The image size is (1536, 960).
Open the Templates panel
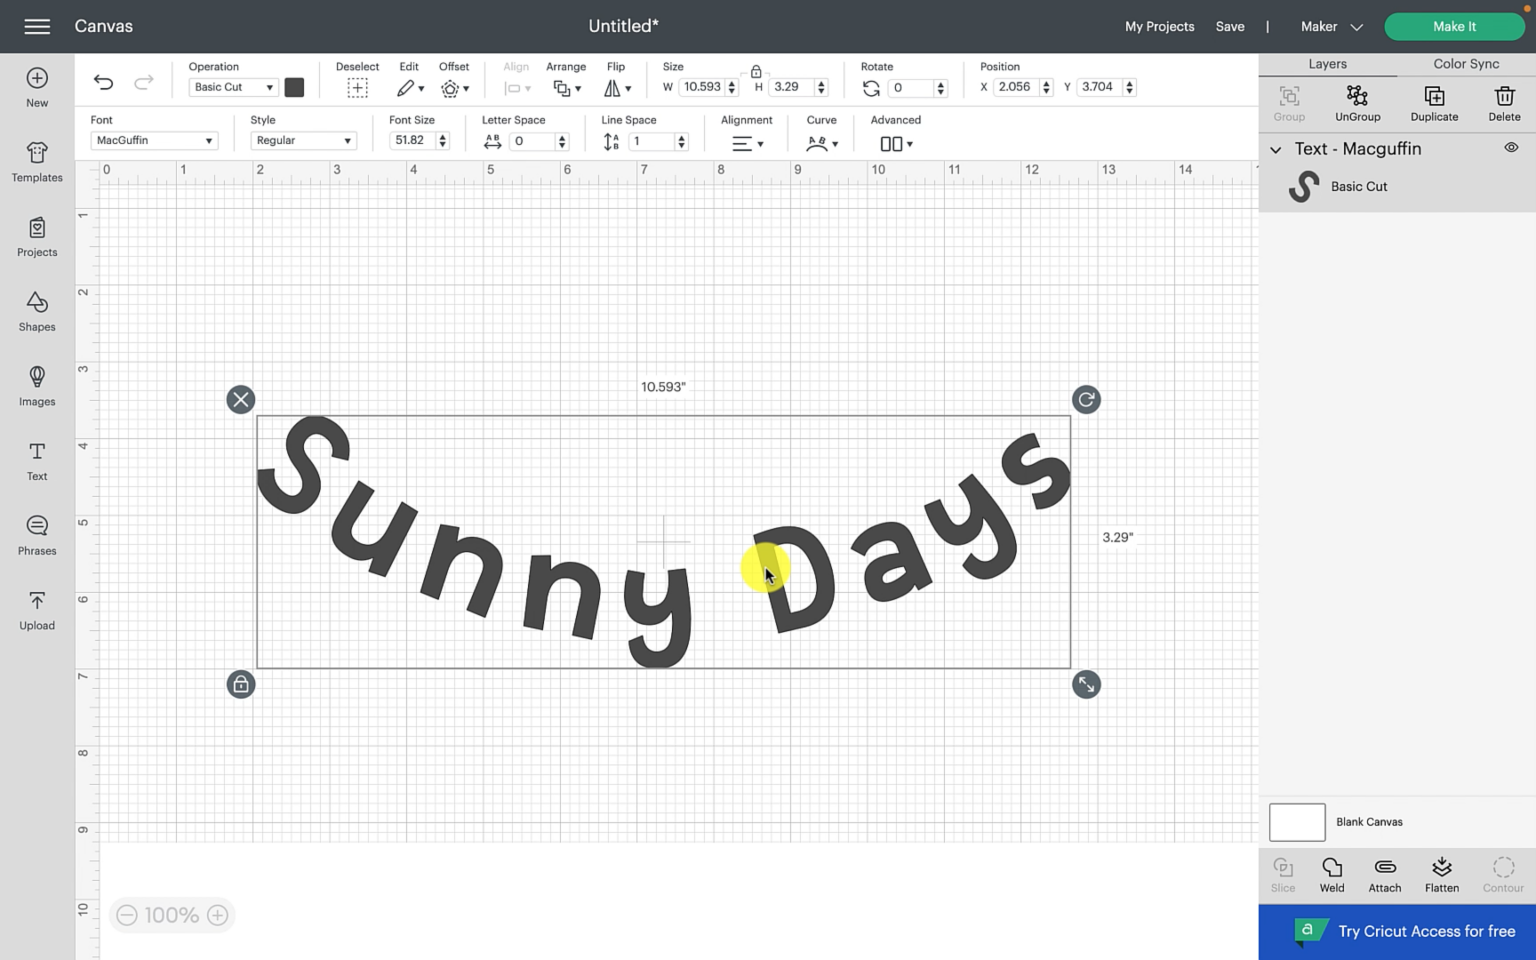(x=37, y=162)
